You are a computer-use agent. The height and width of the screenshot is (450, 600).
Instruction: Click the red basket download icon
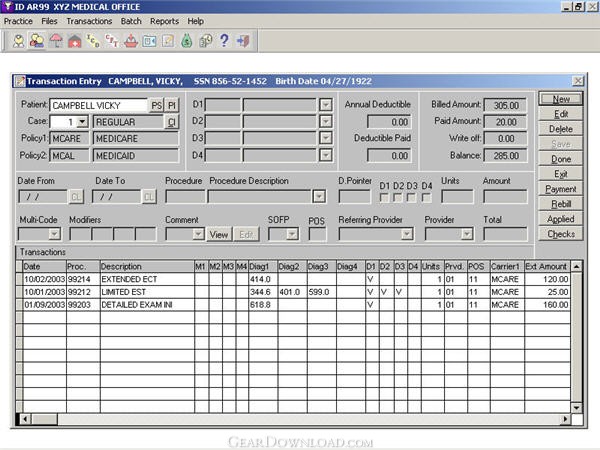pos(130,41)
